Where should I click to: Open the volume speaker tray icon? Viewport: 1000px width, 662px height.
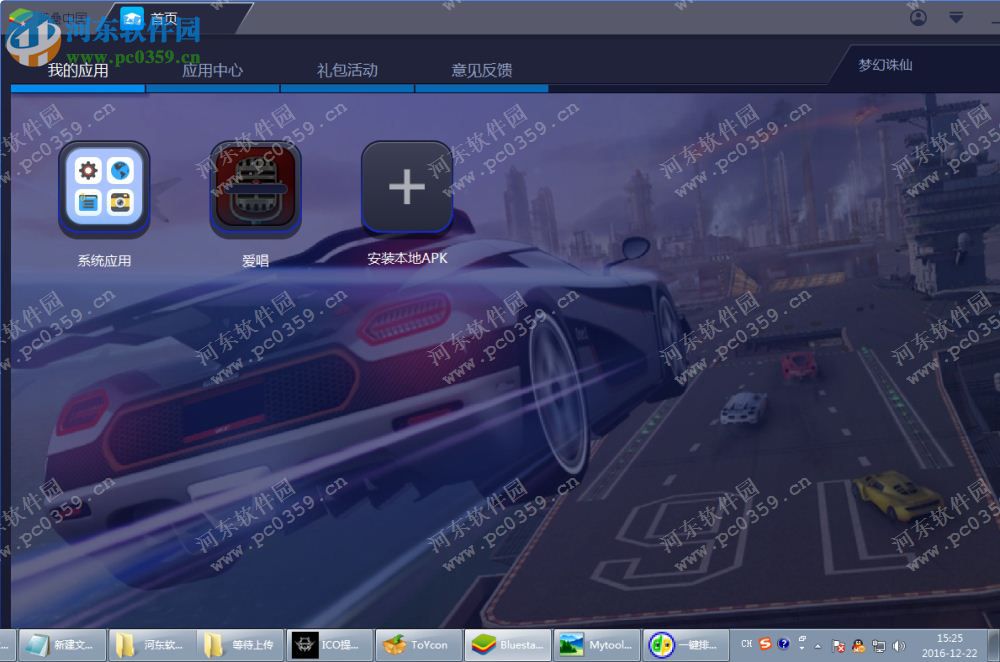coord(899,646)
